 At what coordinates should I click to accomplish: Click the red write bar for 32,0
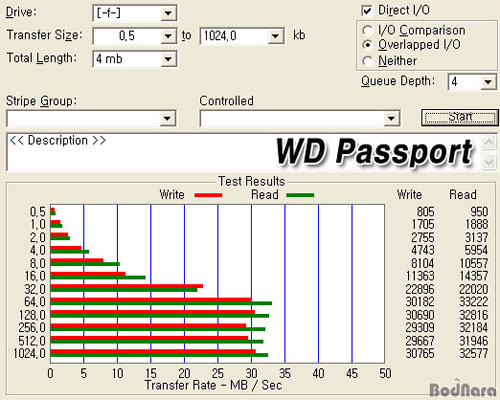(127, 286)
